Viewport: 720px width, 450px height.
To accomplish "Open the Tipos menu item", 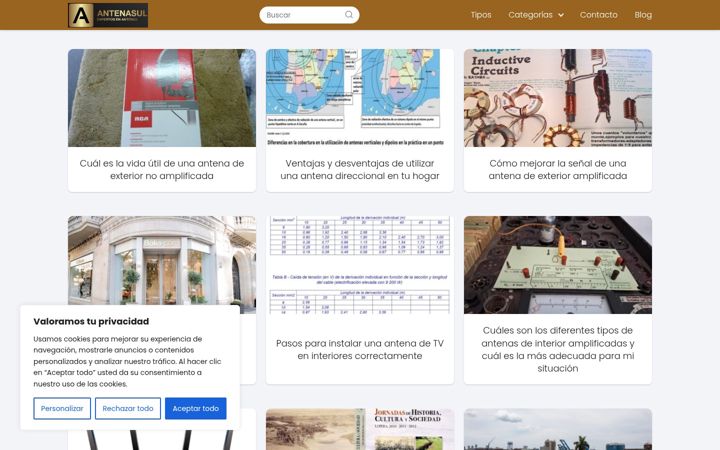I will pos(481,15).
